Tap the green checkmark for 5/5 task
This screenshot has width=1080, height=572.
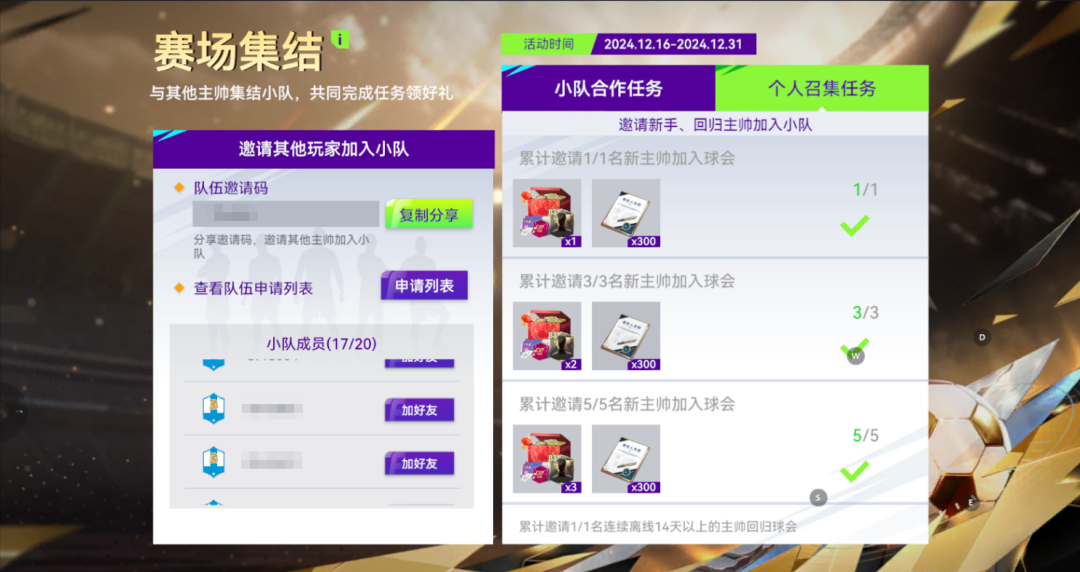click(x=855, y=471)
